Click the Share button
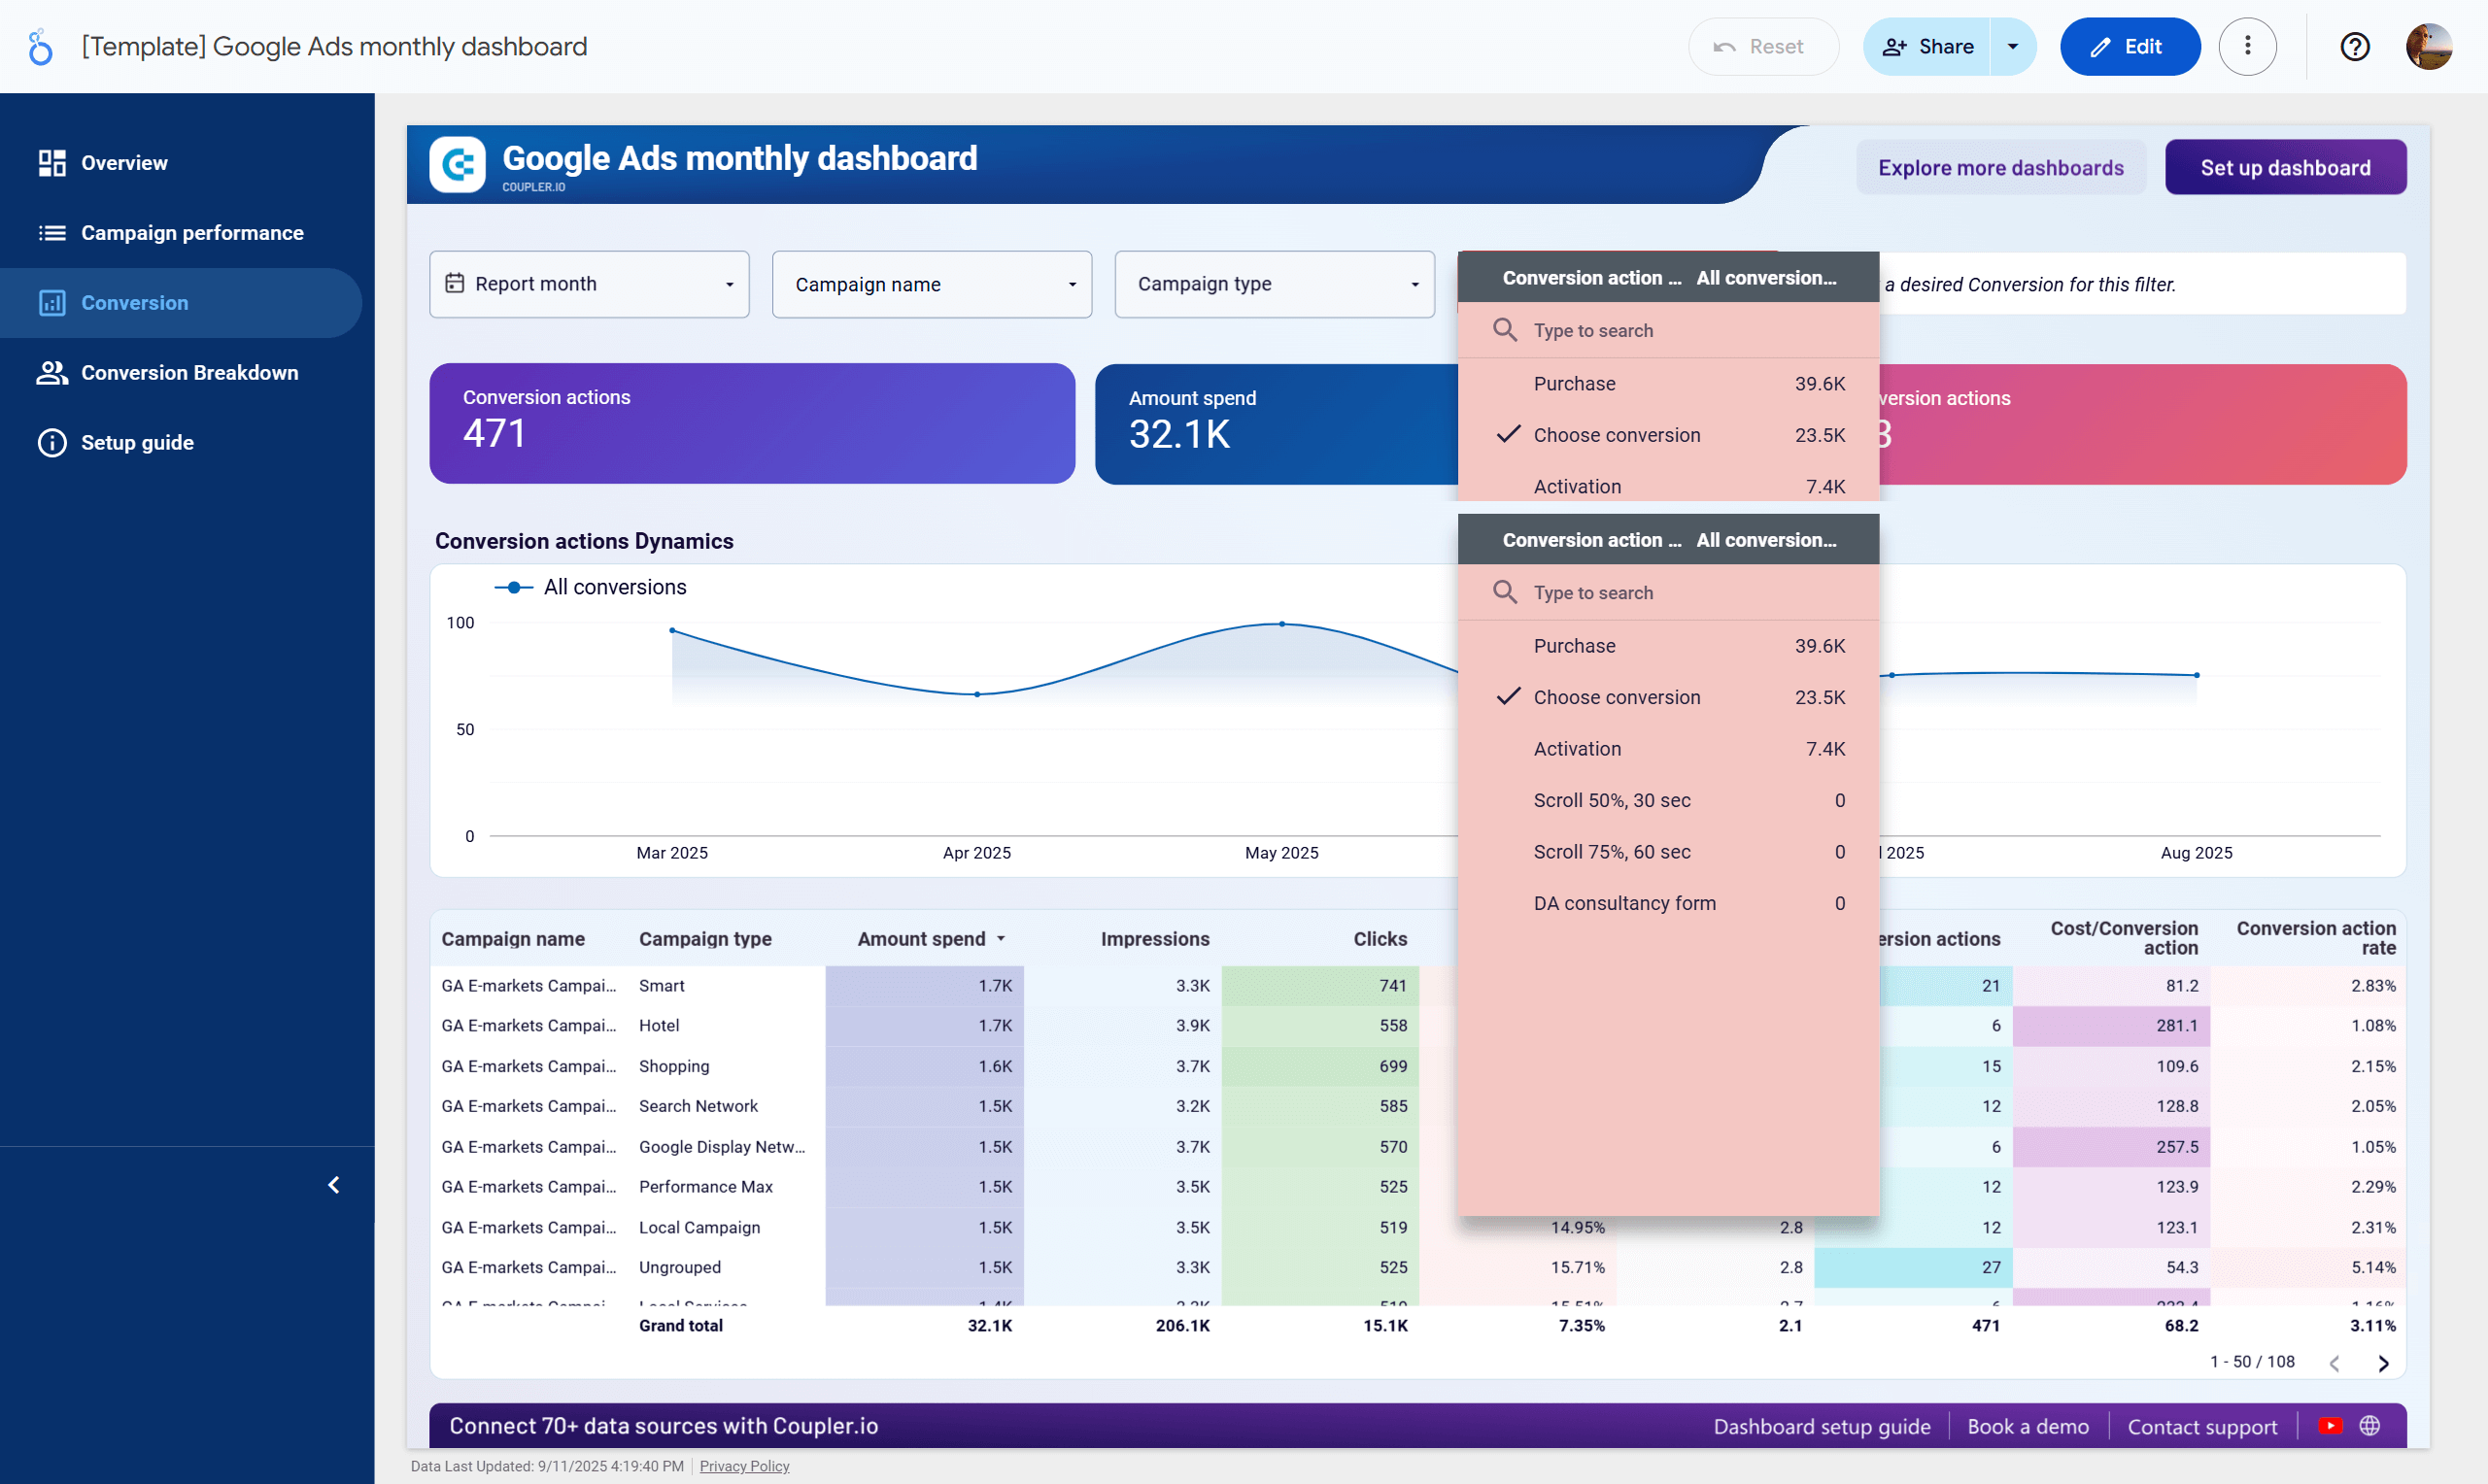Screen dimensions: 2488x1484 tap(1927, 47)
